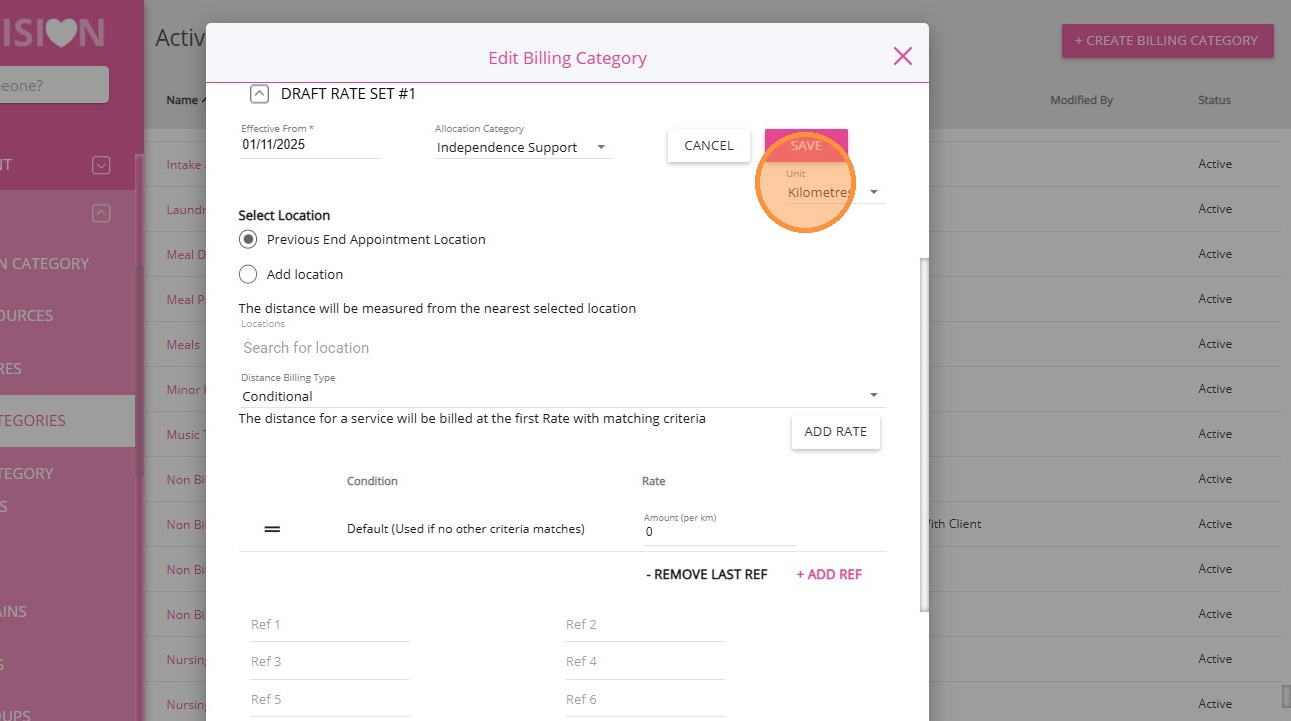Close the Edit Billing Category dialog
This screenshot has height=721, width=1291.
click(x=902, y=56)
